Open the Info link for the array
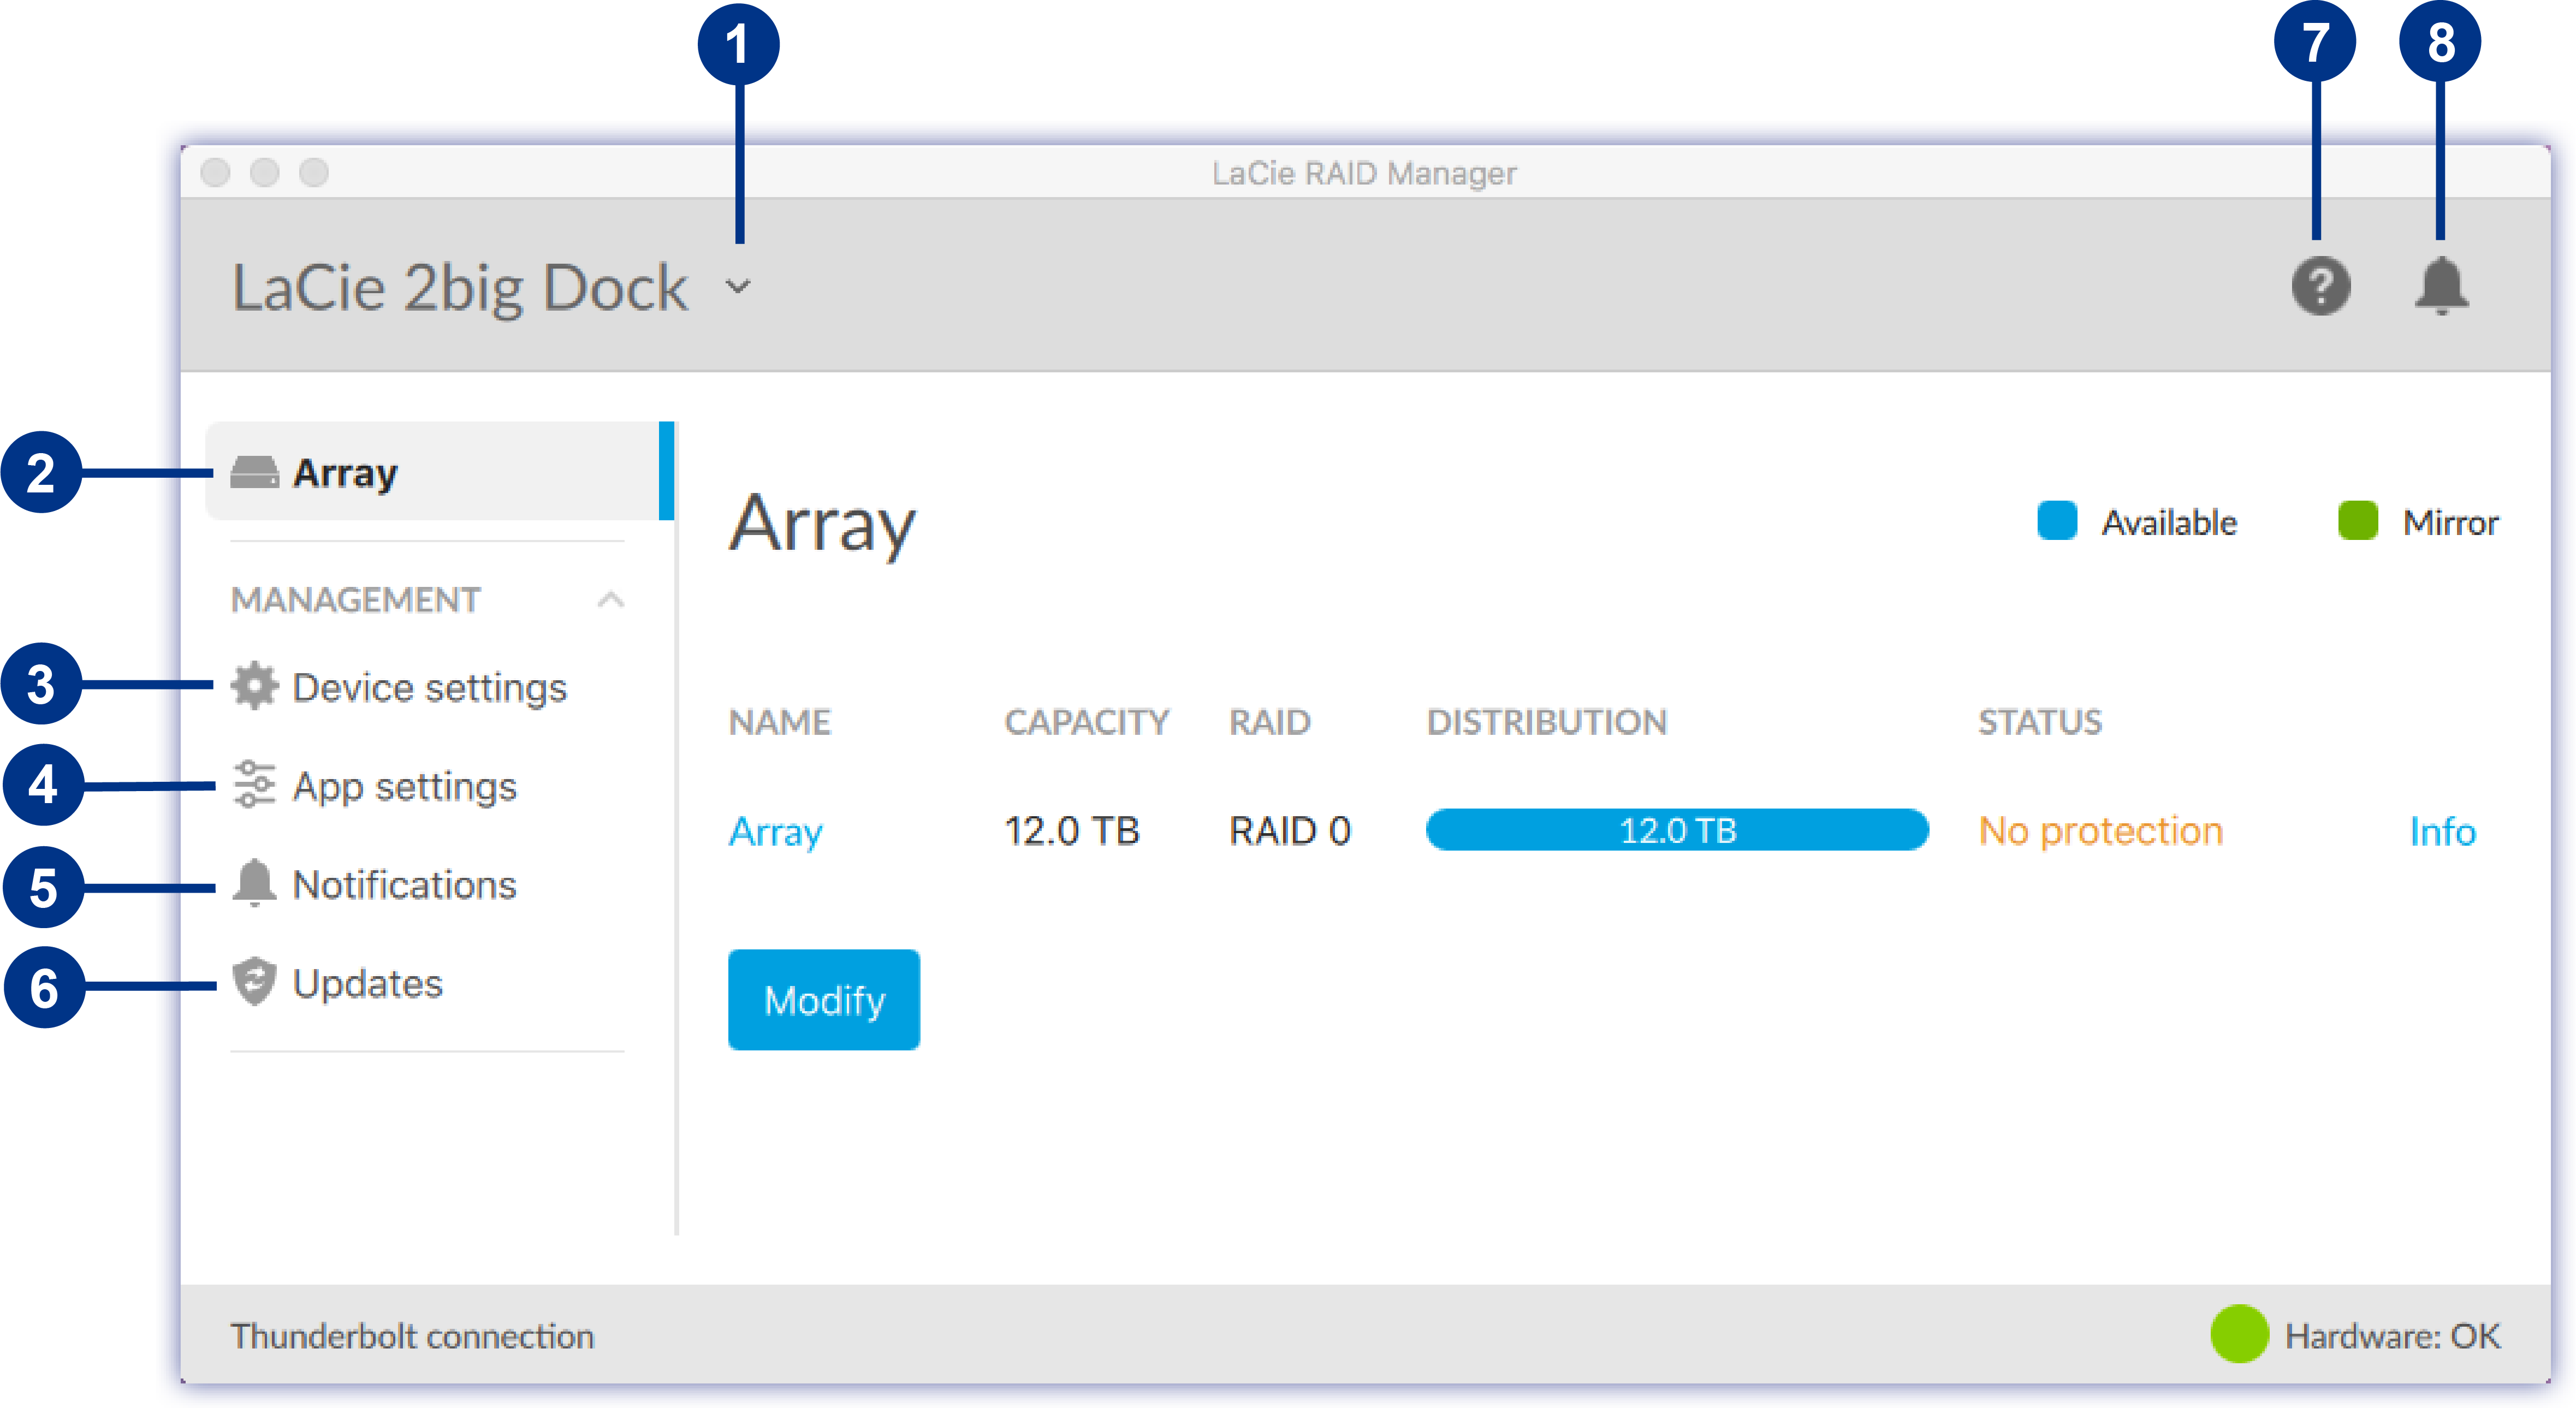Viewport: 2576px width, 1408px height. coord(2441,831)
